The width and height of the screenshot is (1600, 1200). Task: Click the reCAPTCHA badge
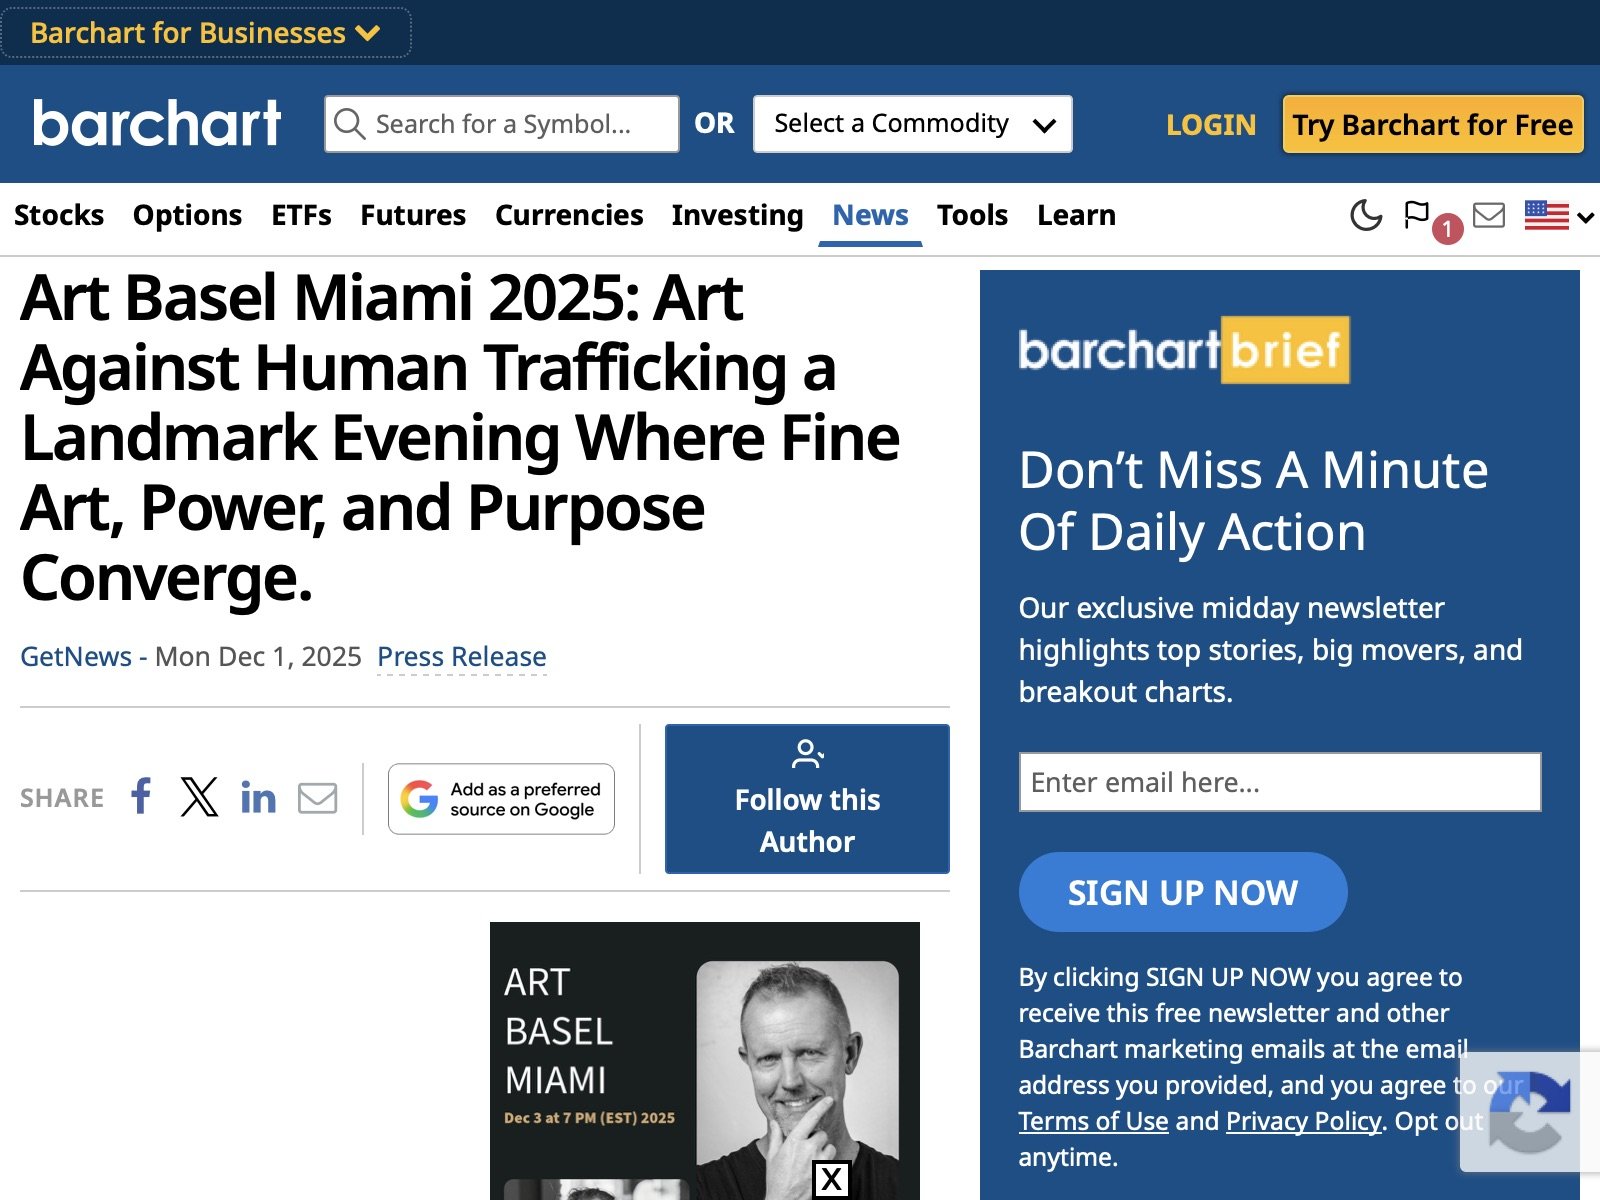click(x=1530, y=1112)
